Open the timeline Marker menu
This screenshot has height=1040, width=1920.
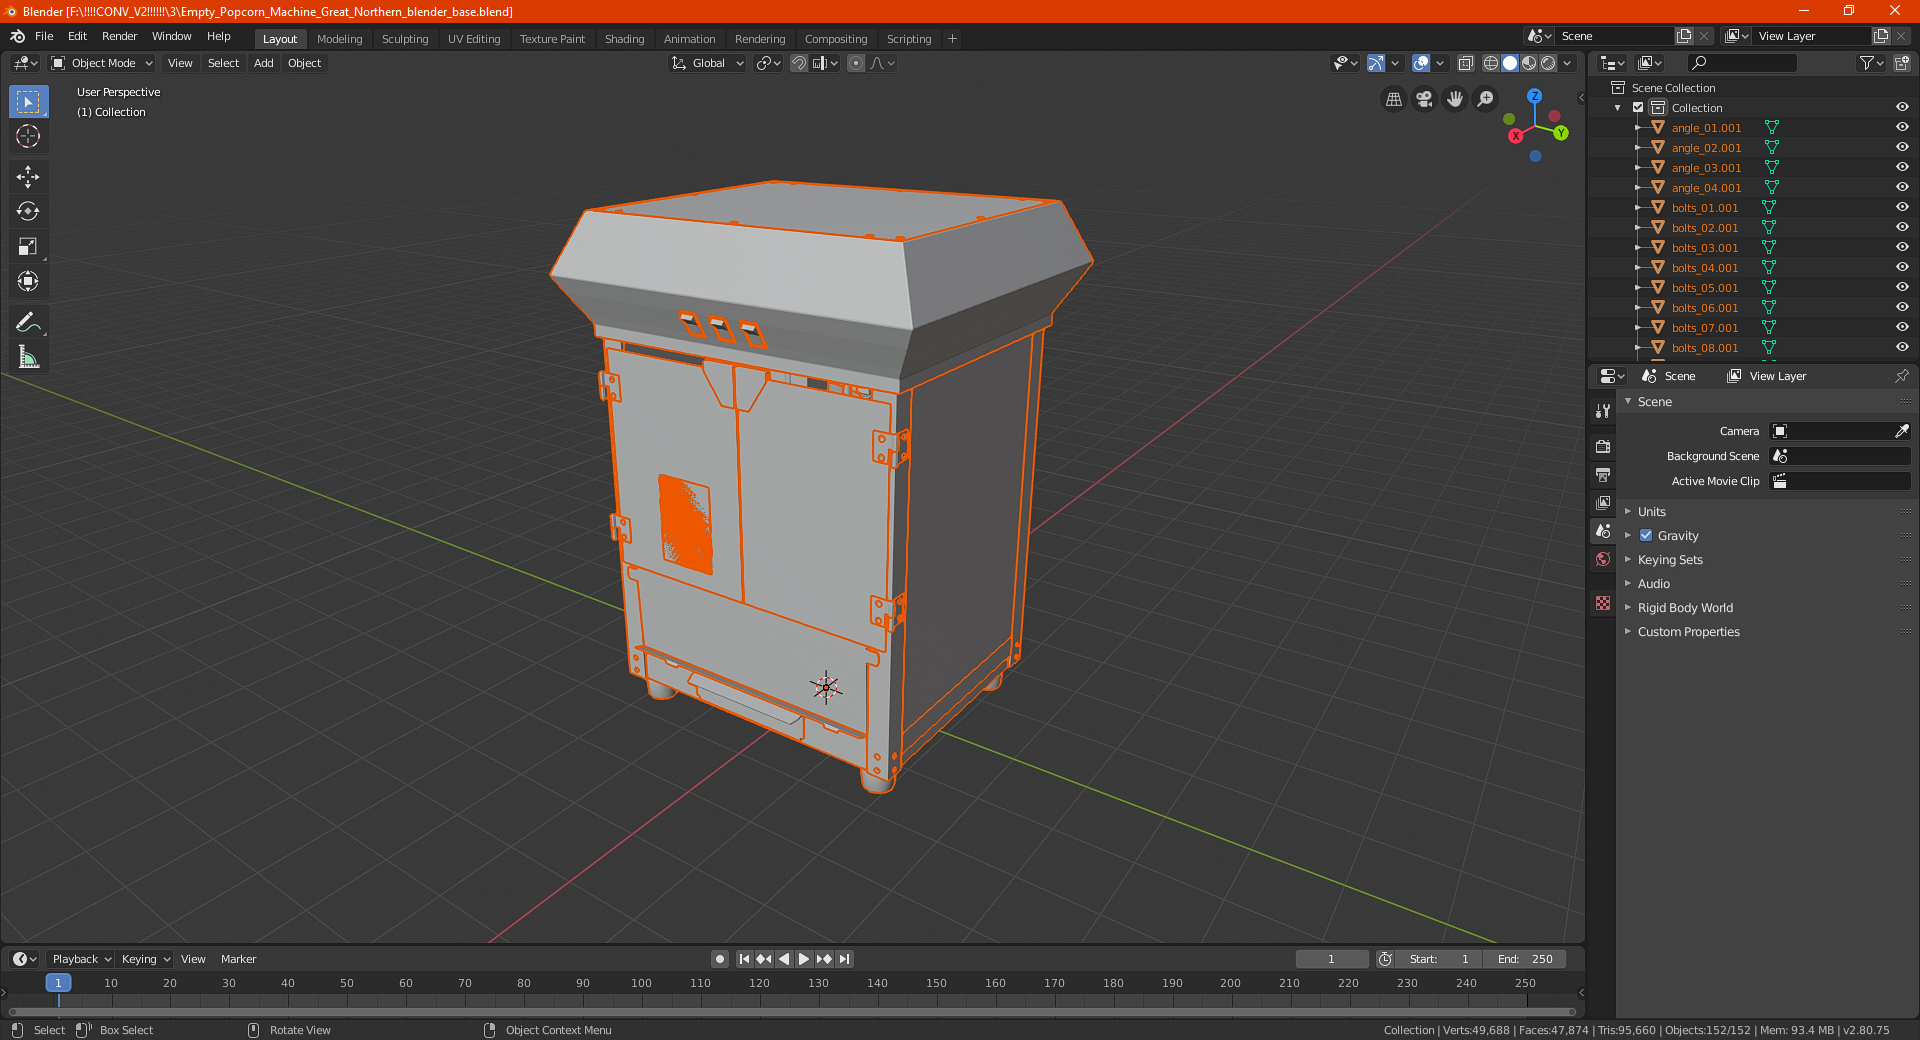pyautogui.click(x=238, y=959)
